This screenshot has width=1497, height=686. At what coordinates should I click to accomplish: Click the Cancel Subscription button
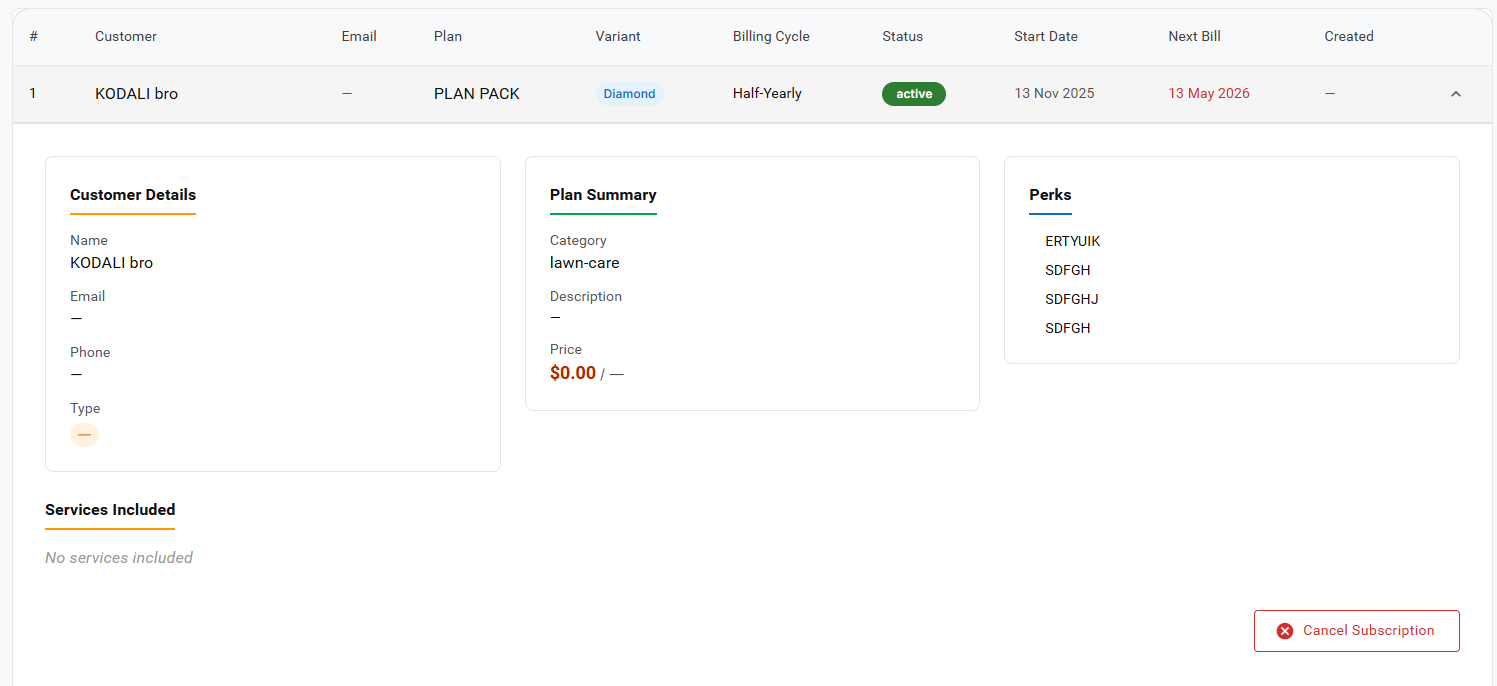[1357, 631]
